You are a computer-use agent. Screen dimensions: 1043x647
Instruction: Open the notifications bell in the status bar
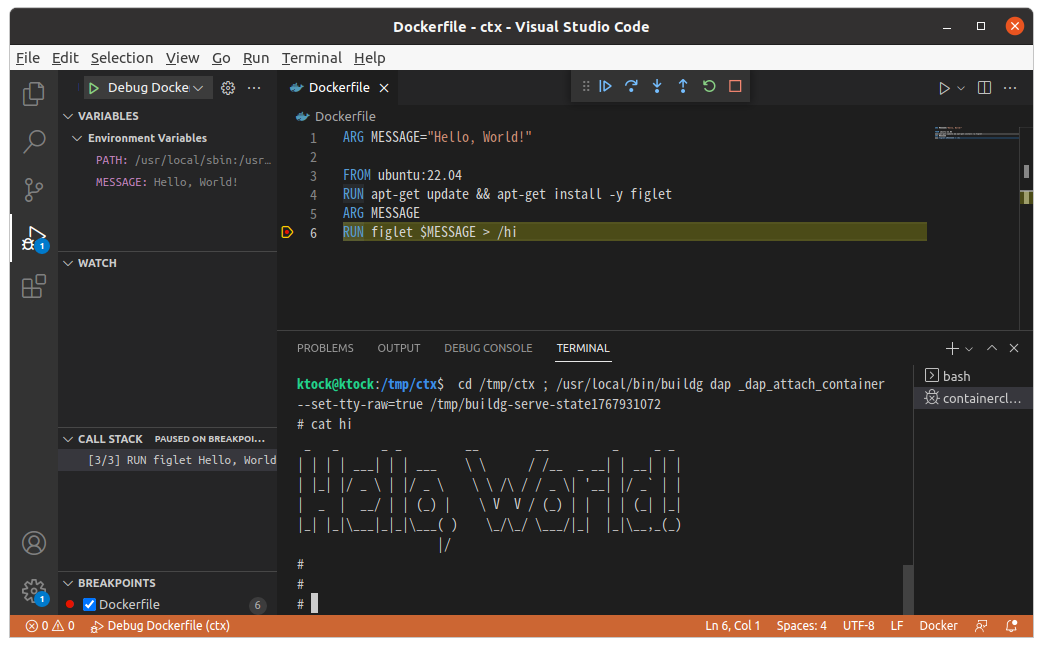click(1011, 625)
